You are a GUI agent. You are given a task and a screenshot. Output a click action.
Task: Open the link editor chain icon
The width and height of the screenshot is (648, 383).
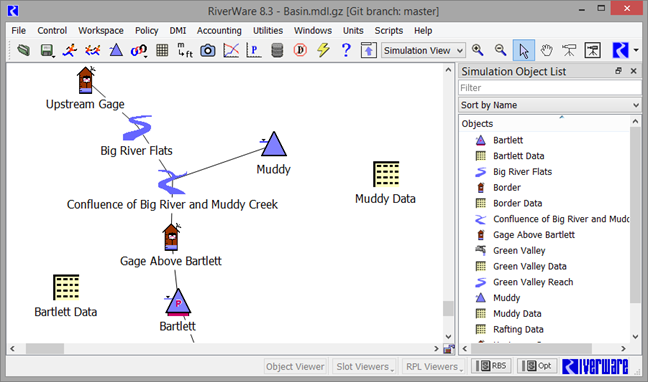[x=139, y=51]
